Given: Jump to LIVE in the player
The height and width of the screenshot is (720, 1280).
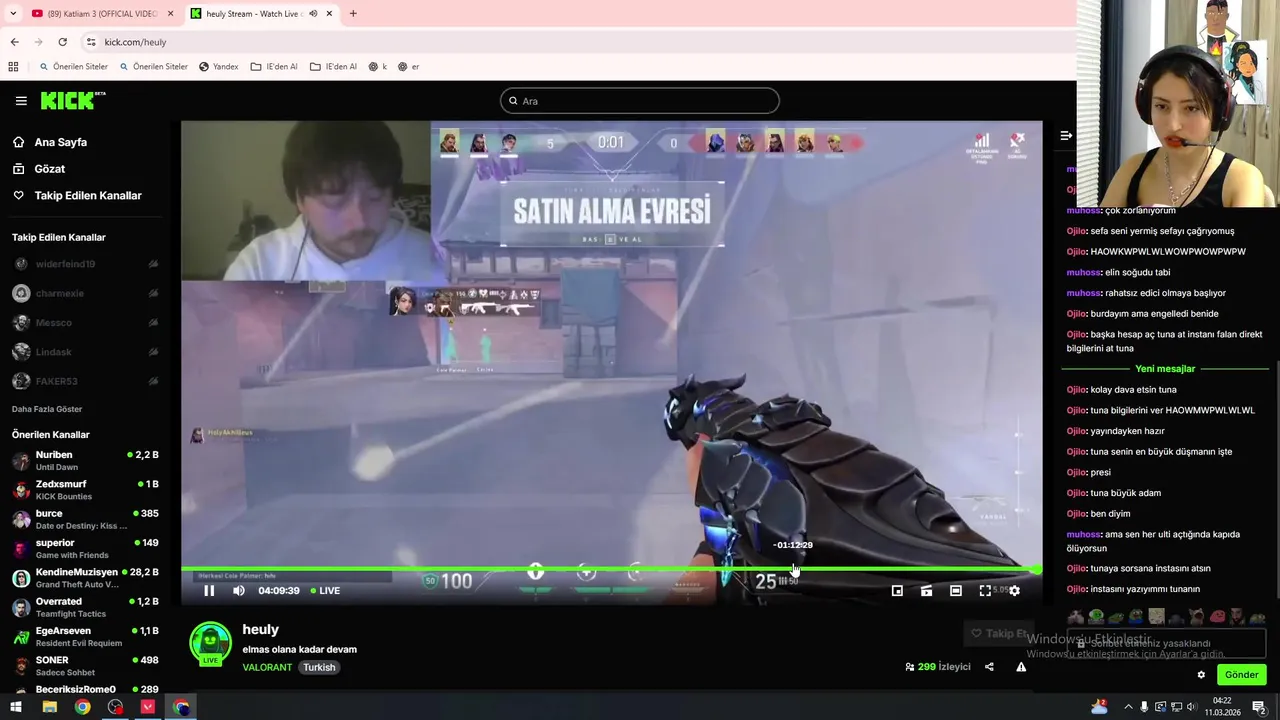Looking at the screenshot, I should coord(325,591).
